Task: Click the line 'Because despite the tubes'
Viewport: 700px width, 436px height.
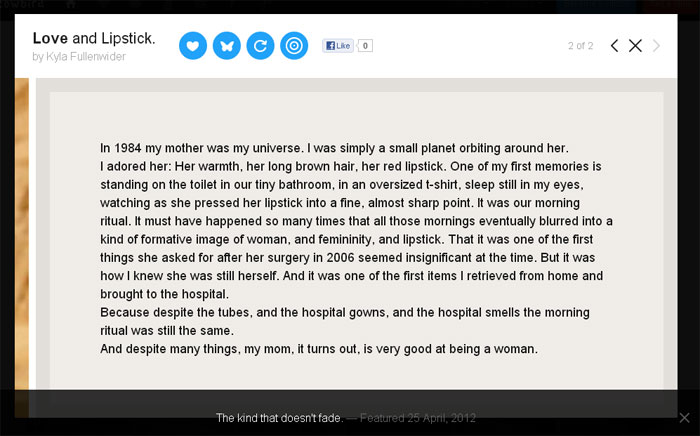Action: click(x=345, y=312)
